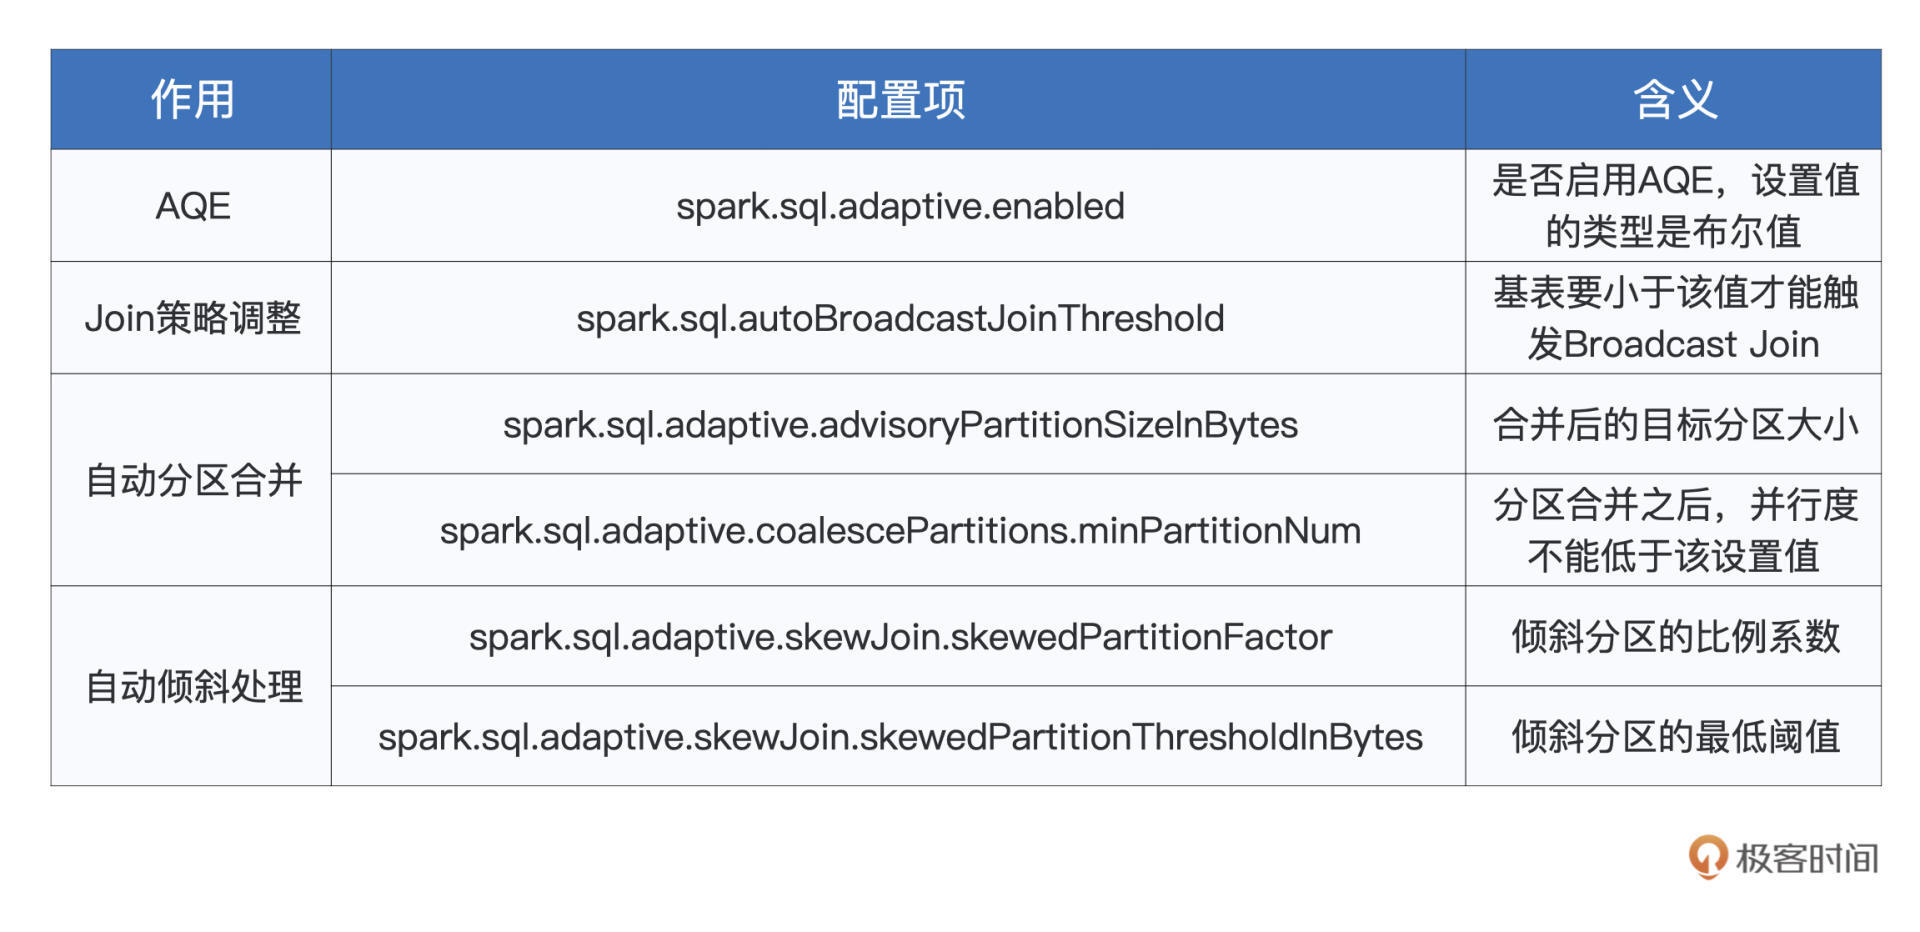Viewport: 1920px width, 932px height.
Task: Select skewJoin.skewedPartitionFactor config entry
Action: 900,637
